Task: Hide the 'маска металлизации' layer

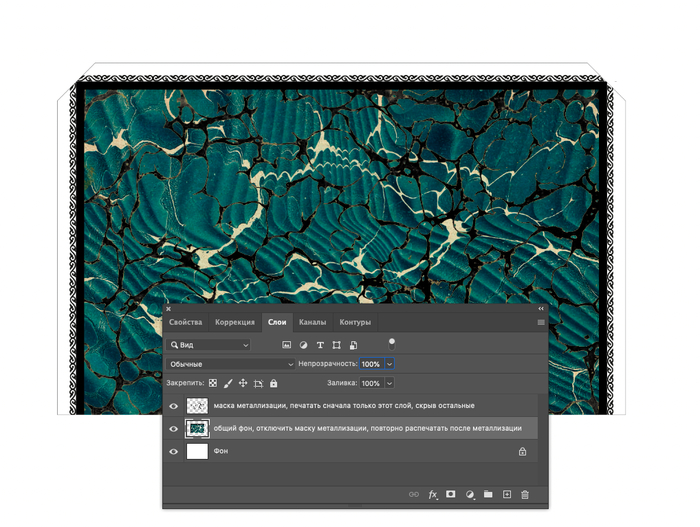Action: (174, 406)
